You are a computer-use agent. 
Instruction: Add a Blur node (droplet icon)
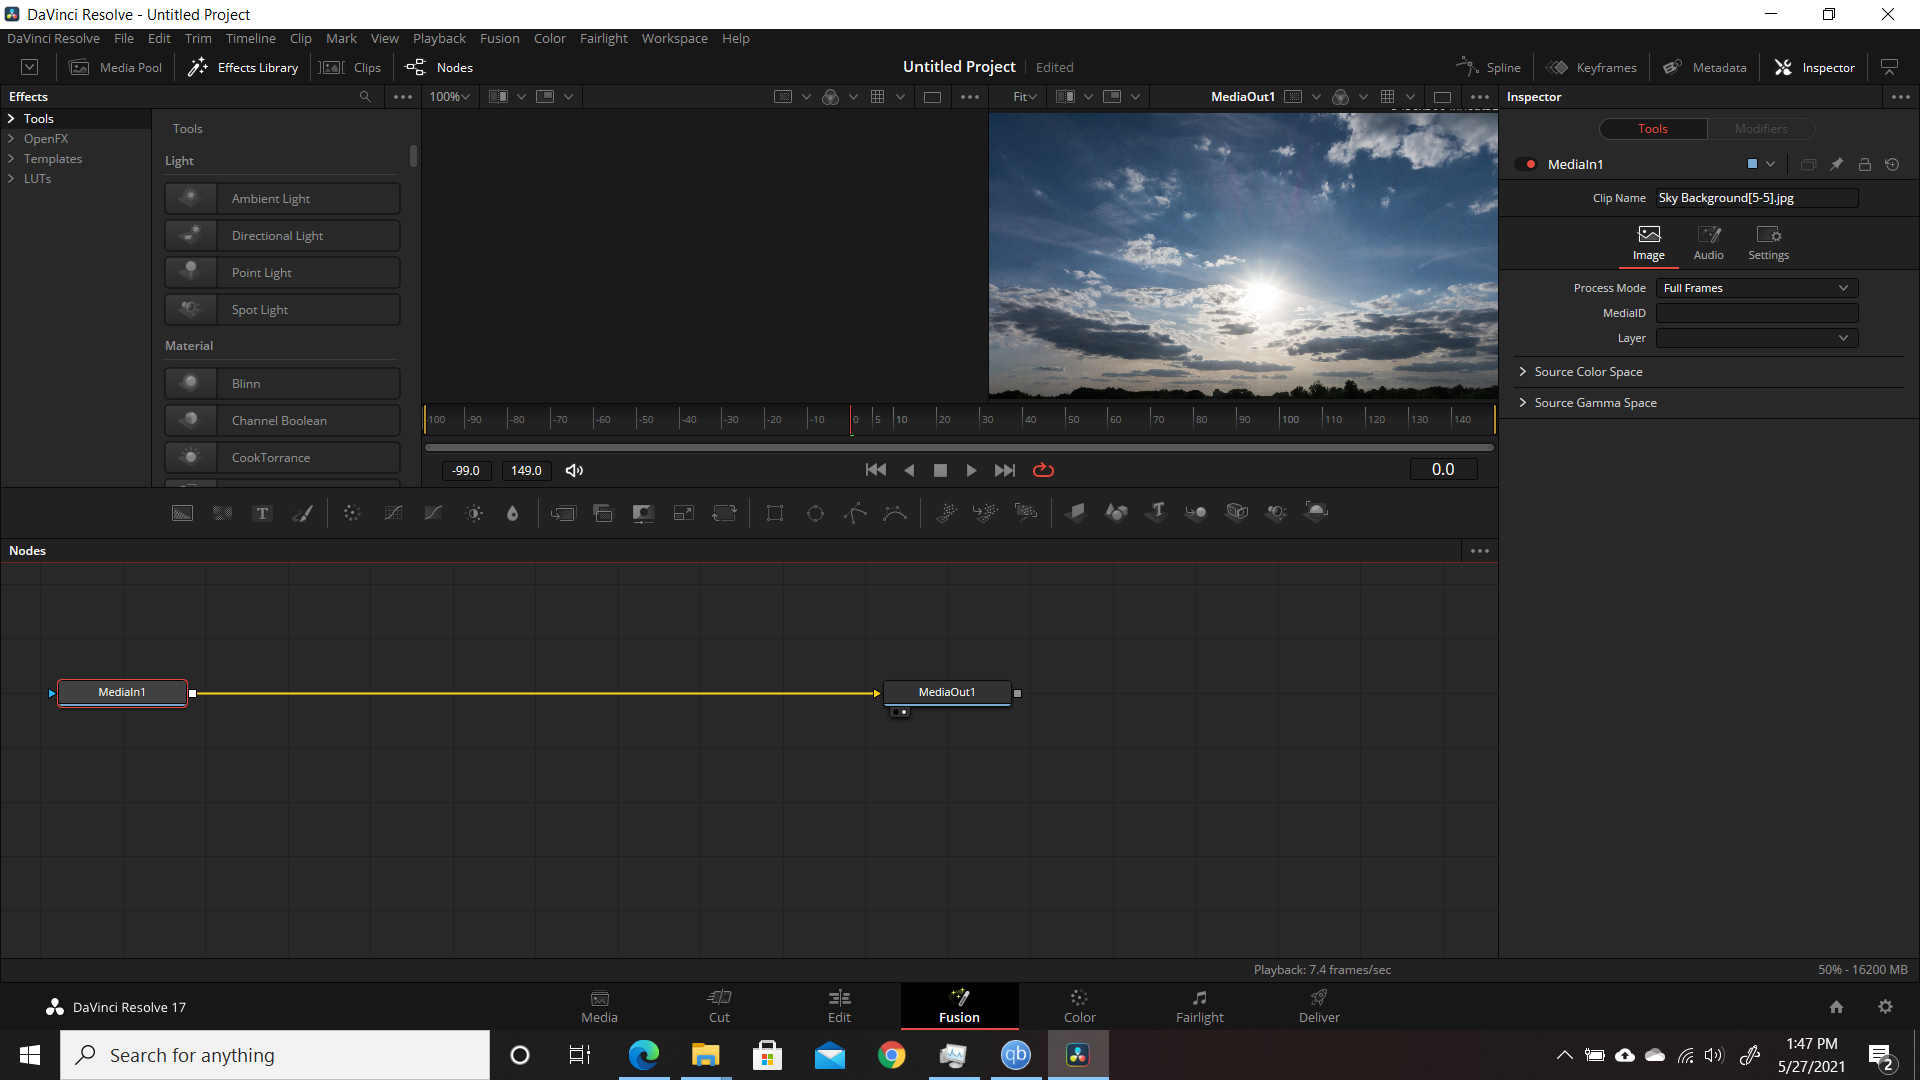coord(512,513)
